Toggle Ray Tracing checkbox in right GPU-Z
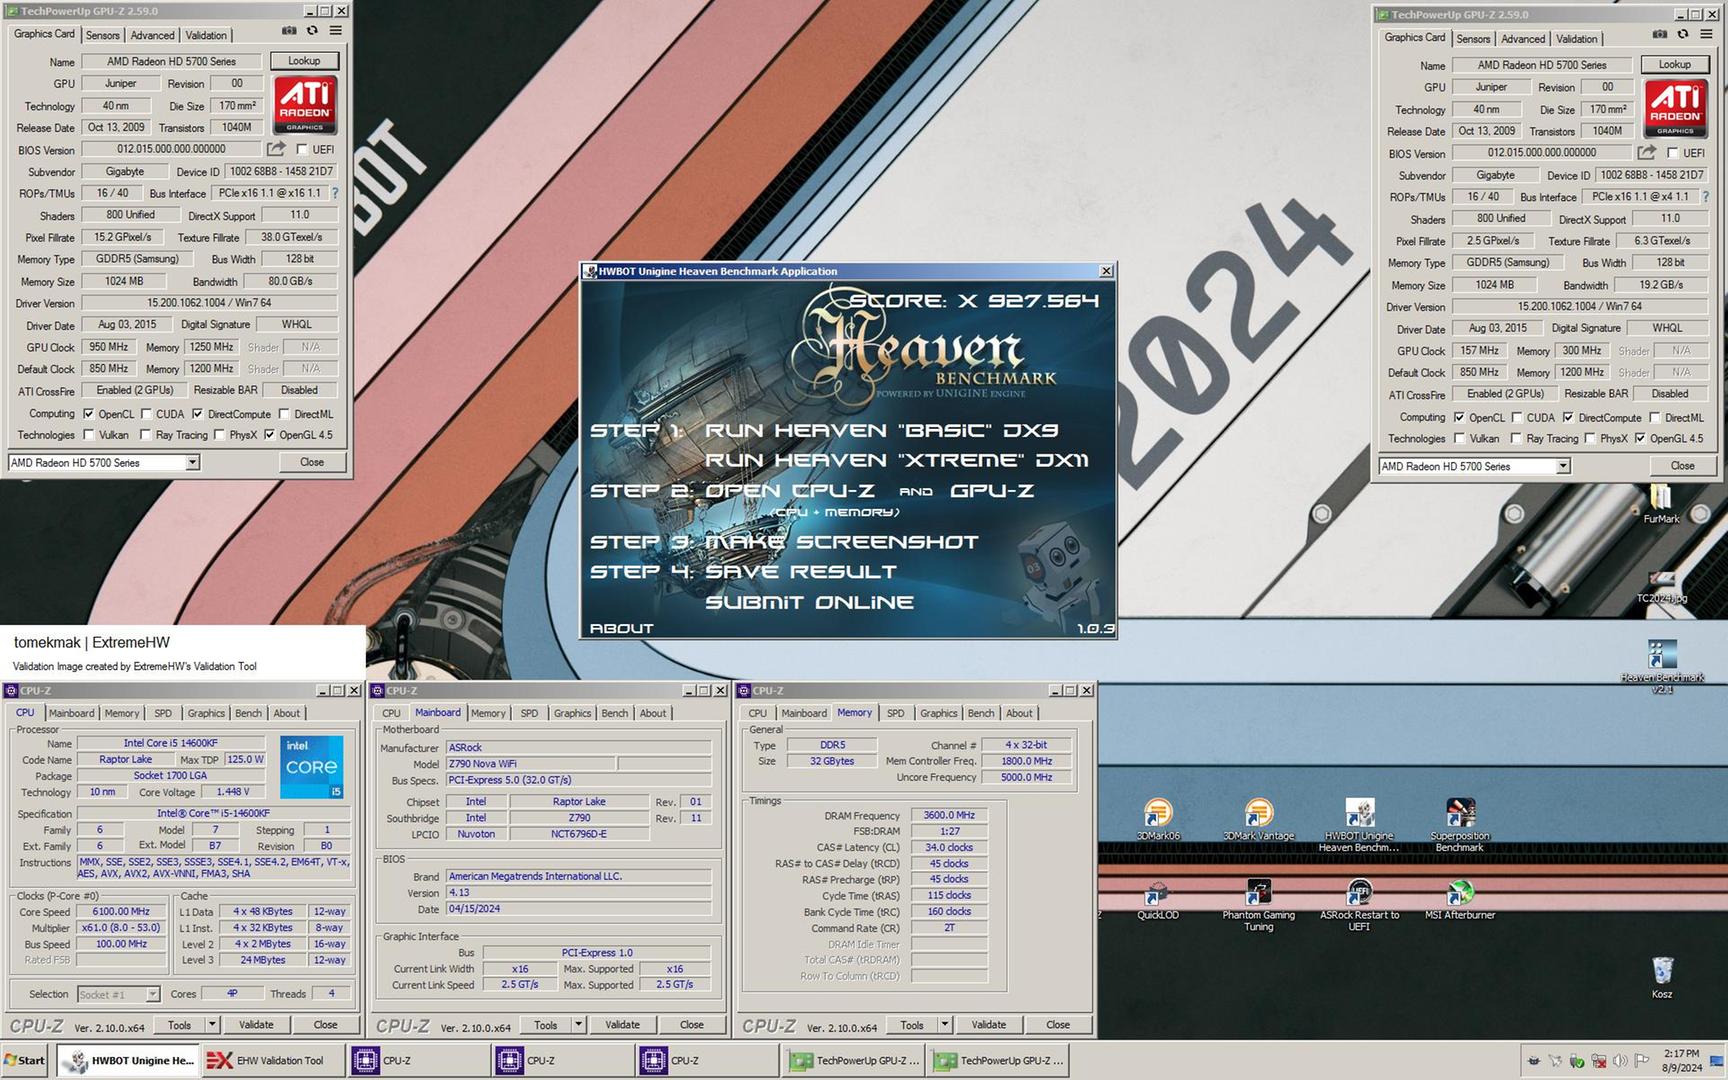 pos(1516,439)
